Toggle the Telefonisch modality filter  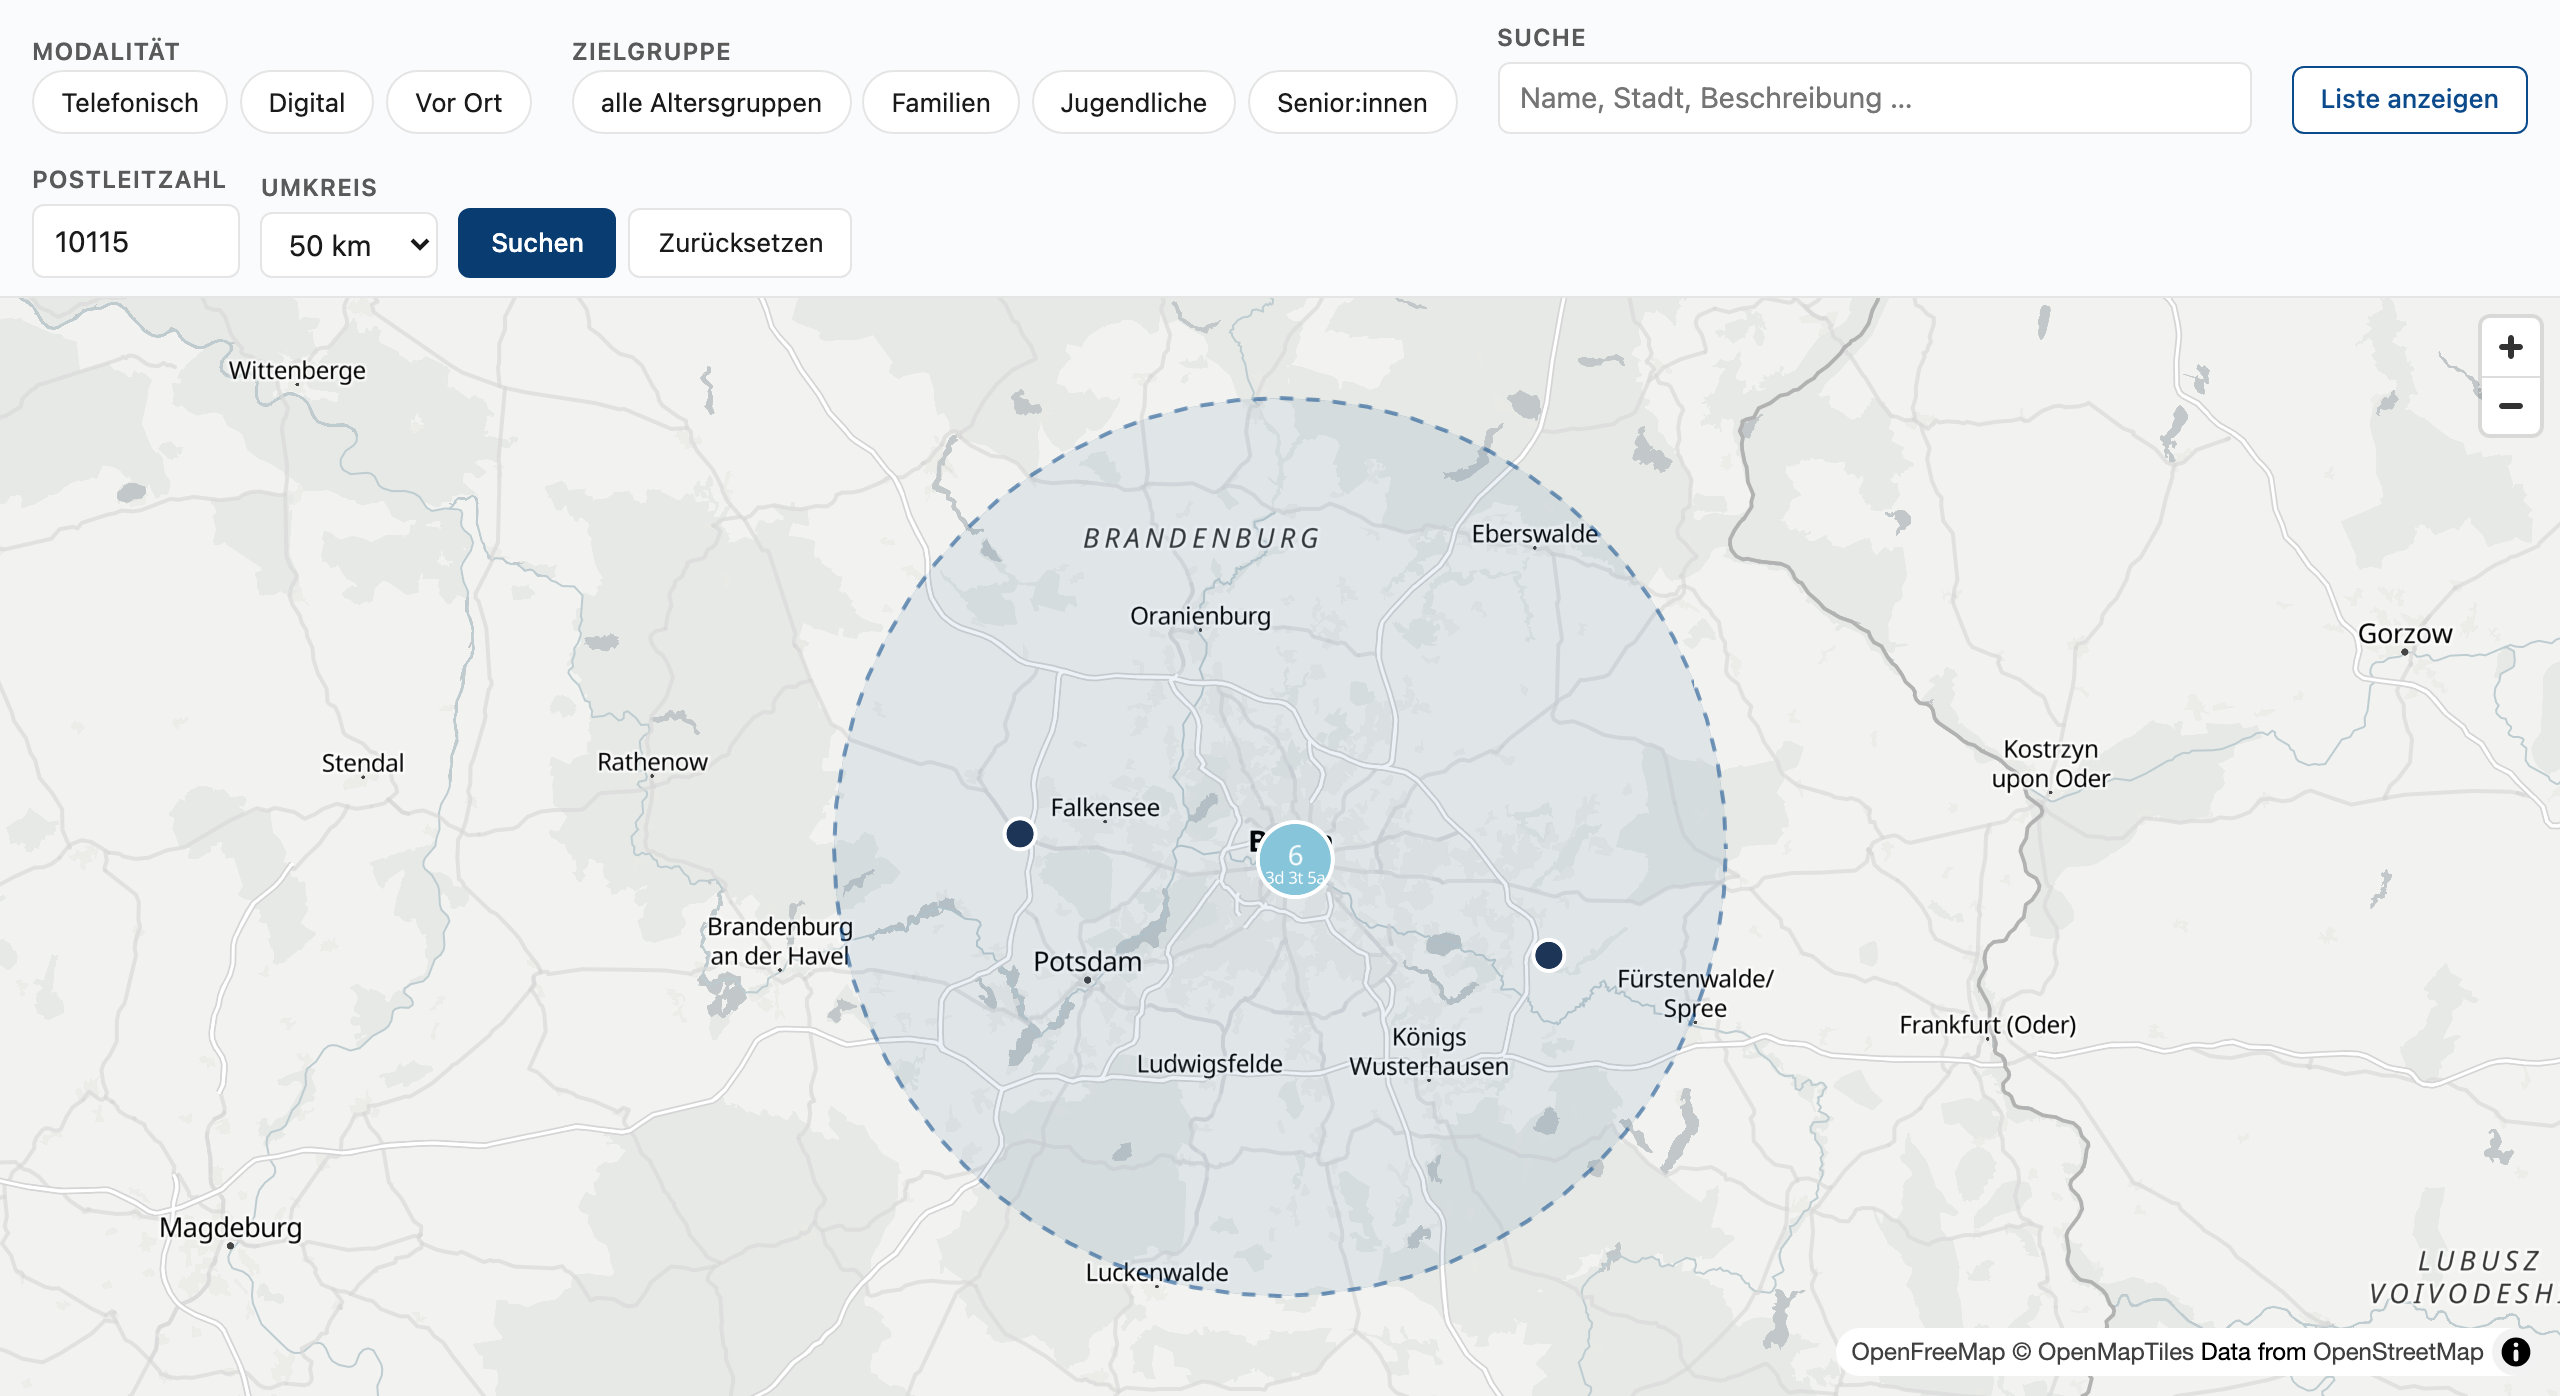point(130,102)
